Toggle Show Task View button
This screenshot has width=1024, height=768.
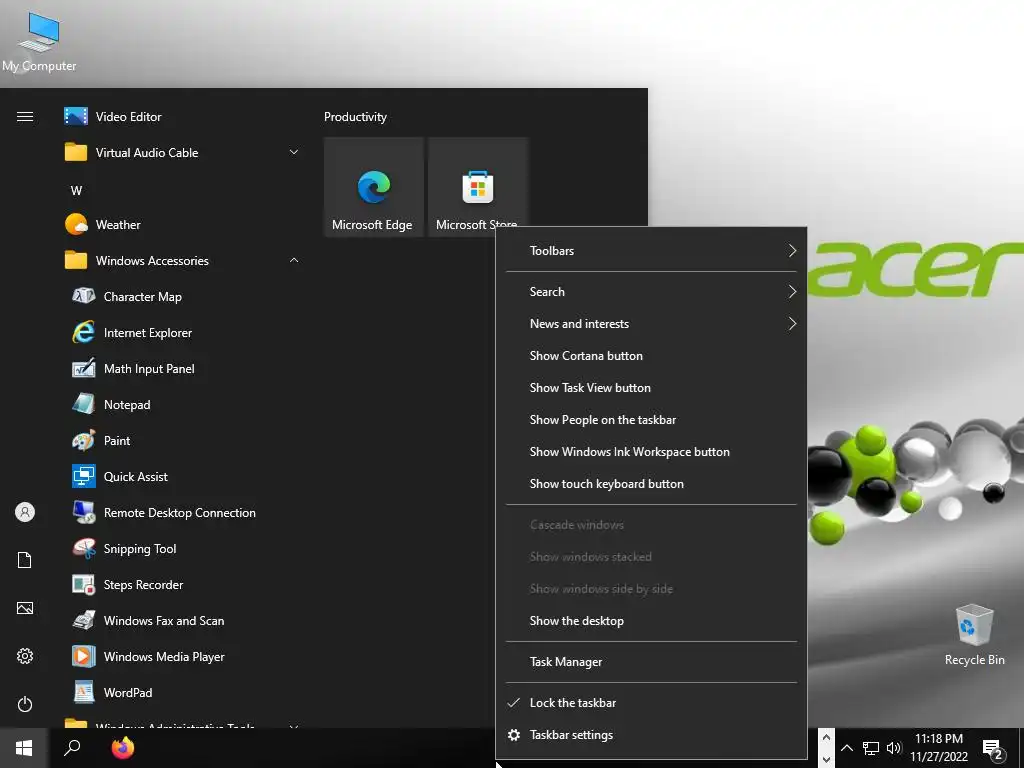[651, 388]
